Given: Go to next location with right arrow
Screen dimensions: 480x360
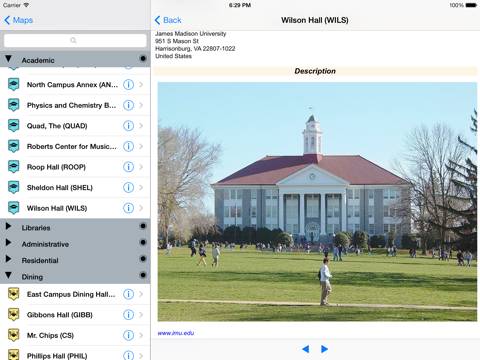Looking at the screenshot, I should [324, 349].
